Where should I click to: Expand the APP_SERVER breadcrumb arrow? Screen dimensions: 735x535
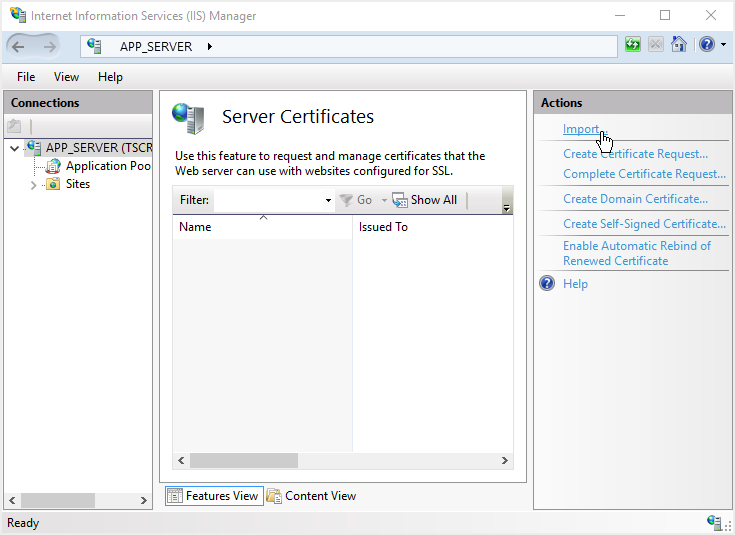pos(210,46)
